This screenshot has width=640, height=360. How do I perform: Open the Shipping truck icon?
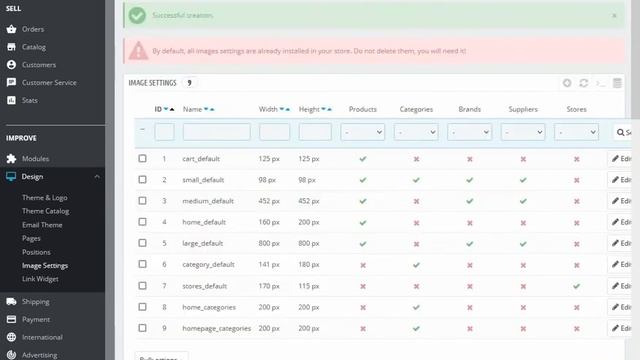11,301
